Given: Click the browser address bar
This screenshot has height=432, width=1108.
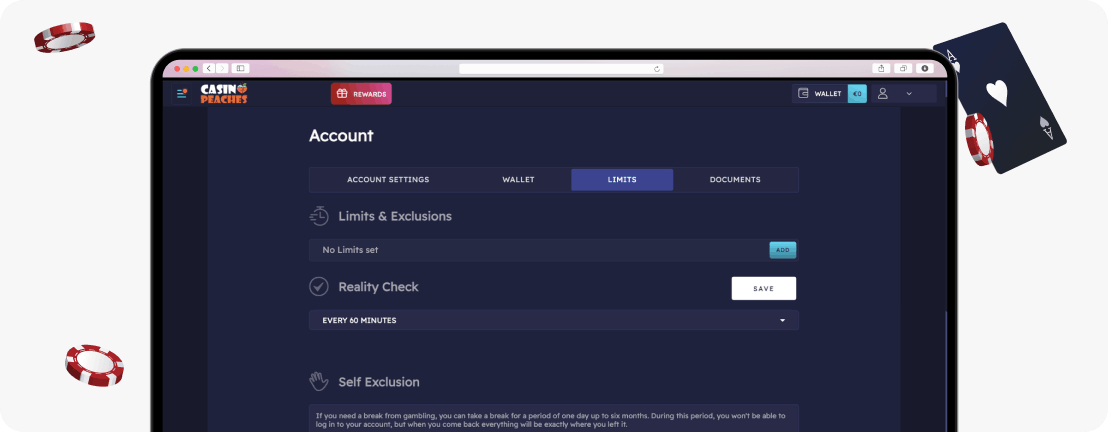Looking at the screenshot, I should click(562, 69).
